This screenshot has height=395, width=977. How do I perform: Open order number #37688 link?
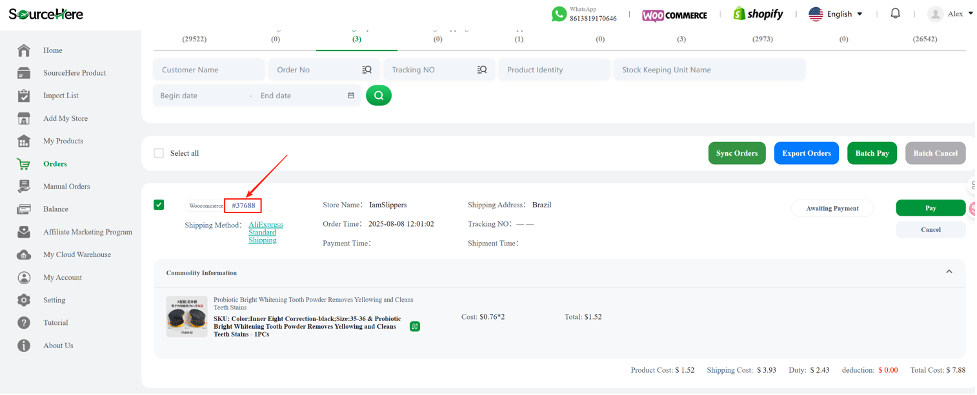(x=243, y=205)
